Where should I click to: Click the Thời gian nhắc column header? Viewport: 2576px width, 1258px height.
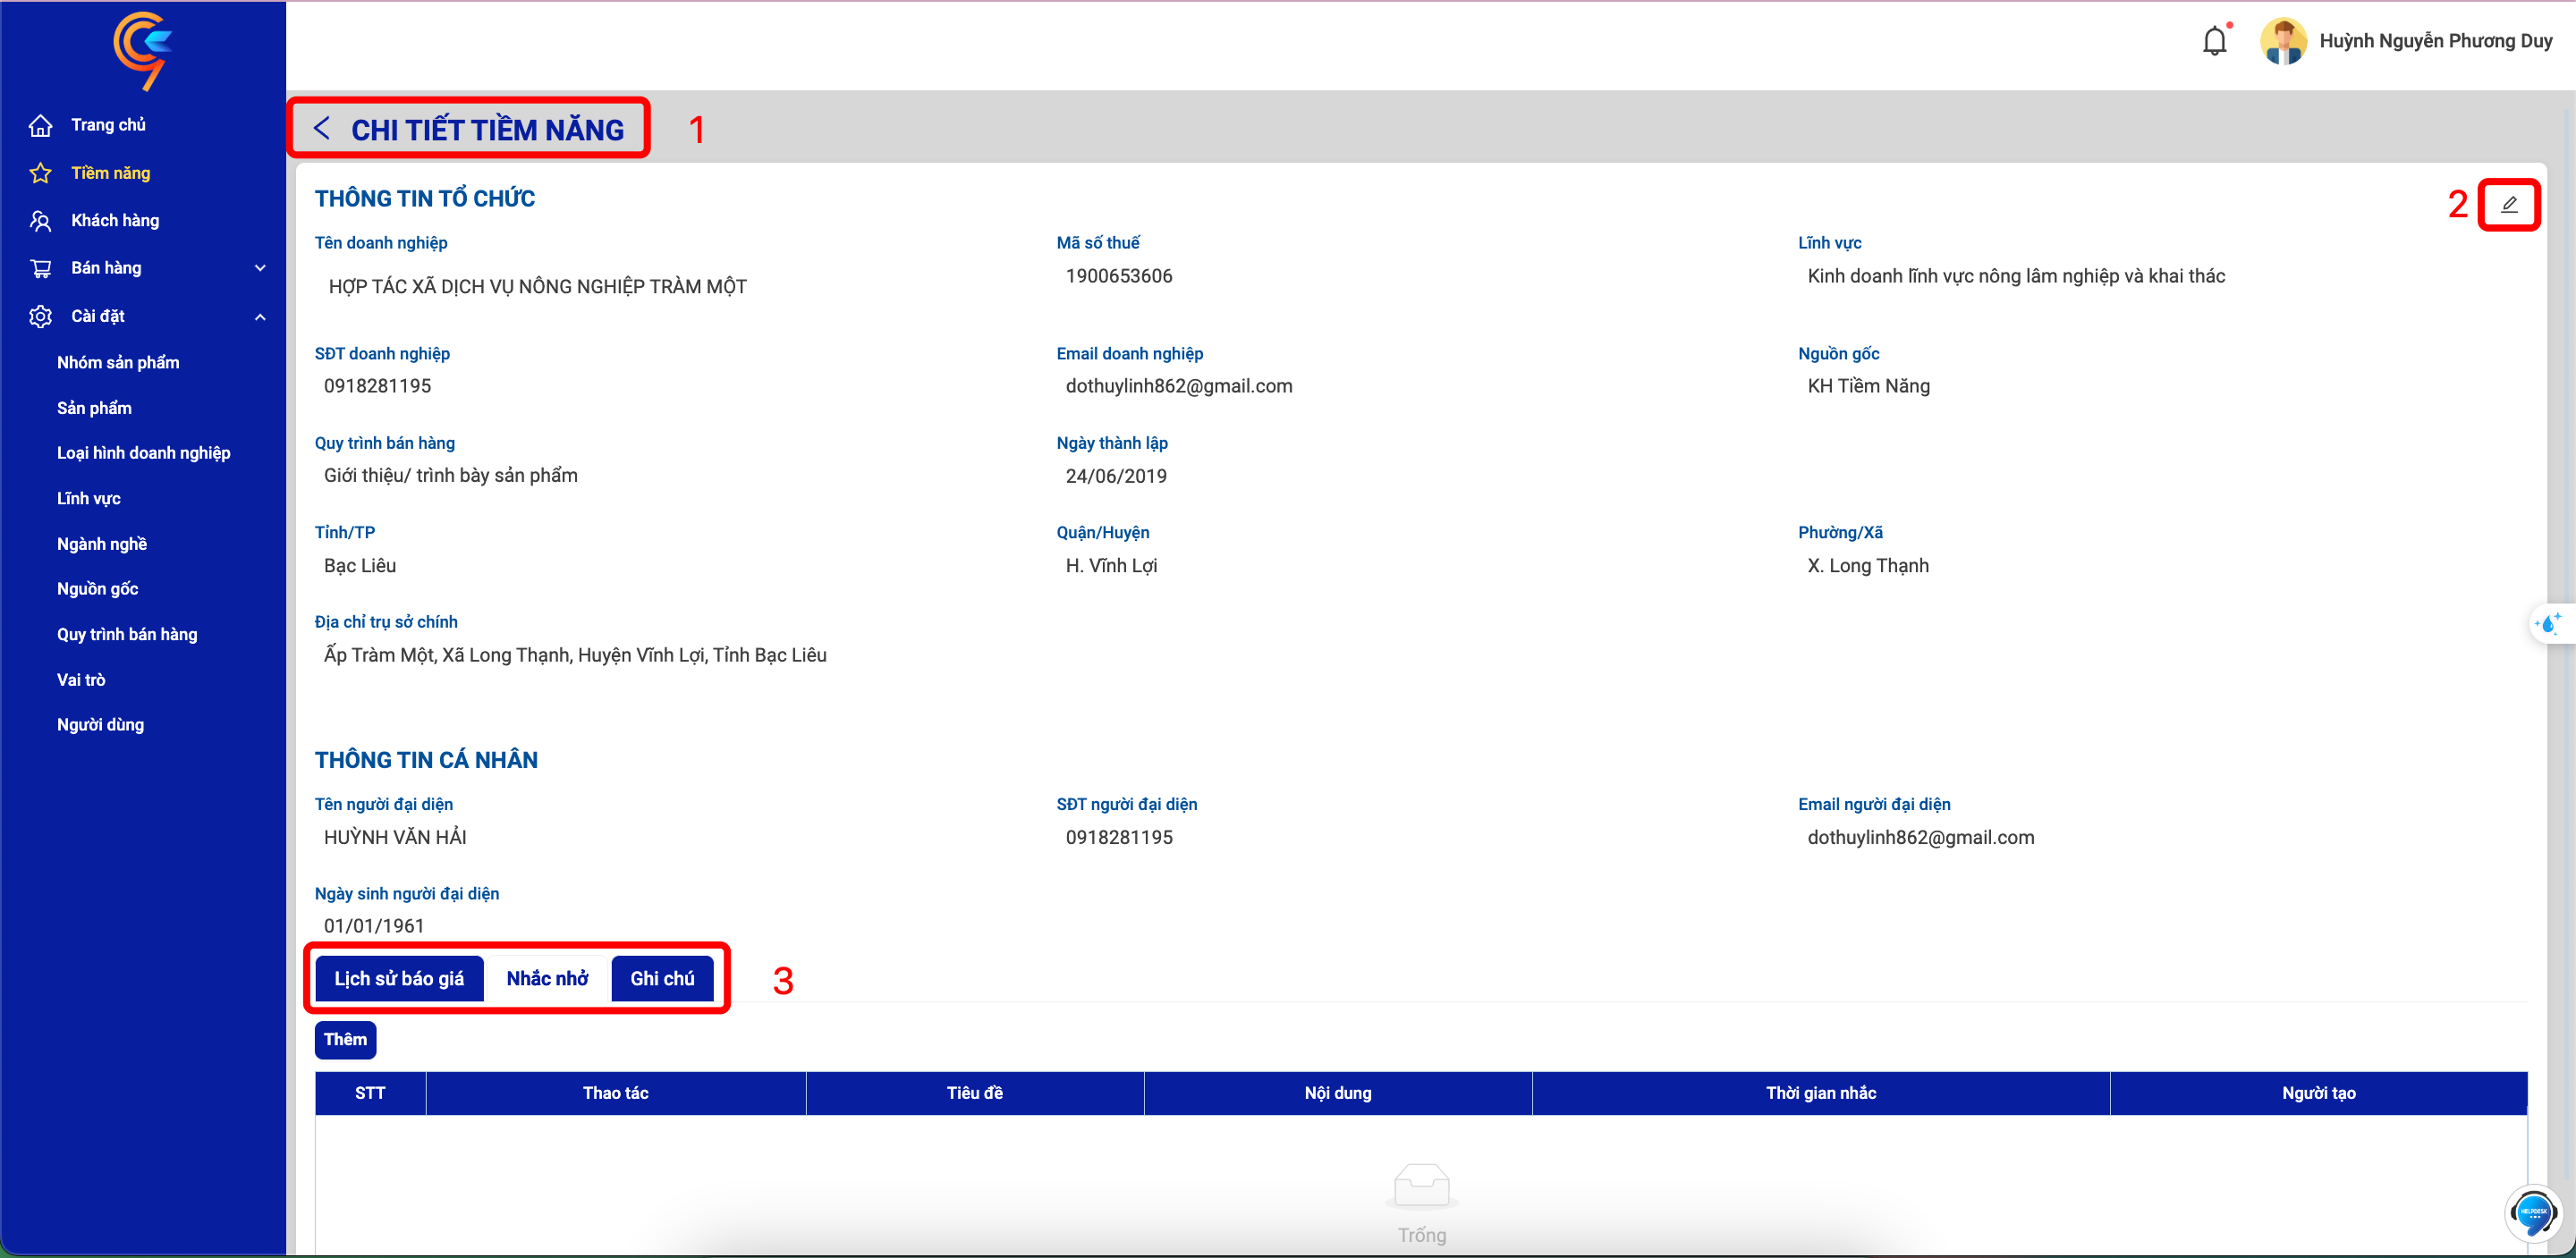(x=1820, y=1093)
